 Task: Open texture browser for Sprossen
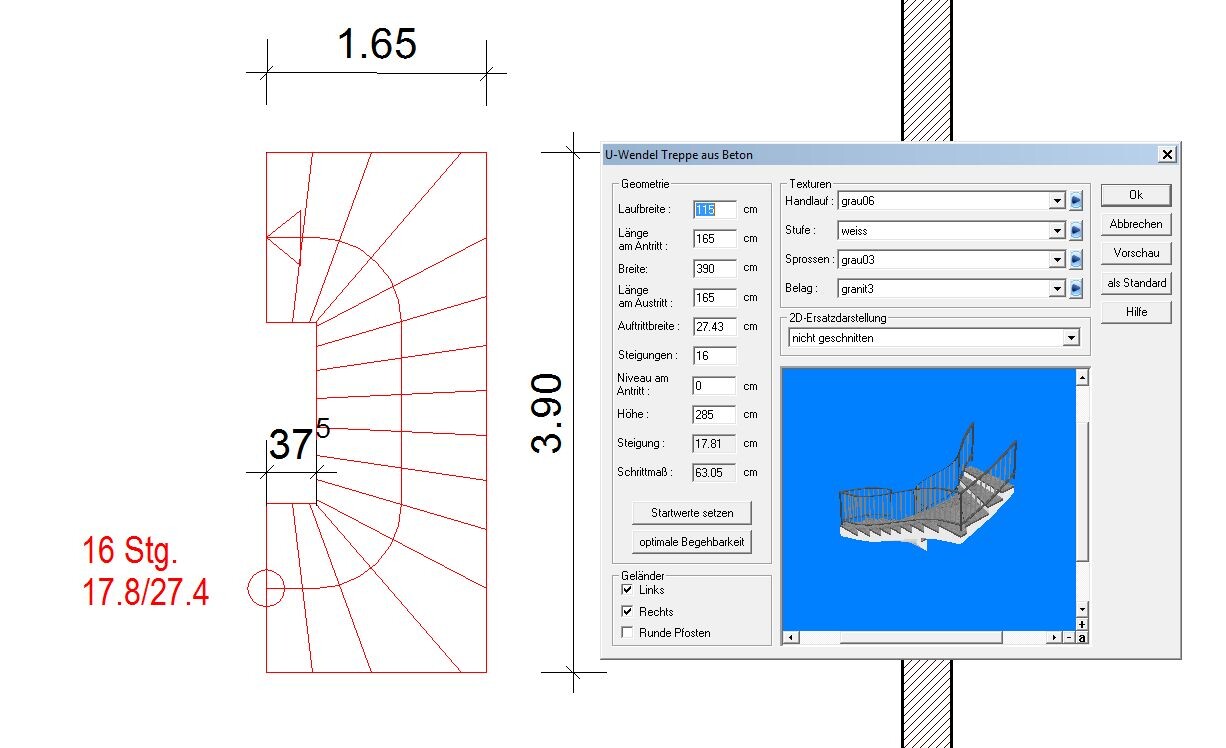[x=1076, y=260]
